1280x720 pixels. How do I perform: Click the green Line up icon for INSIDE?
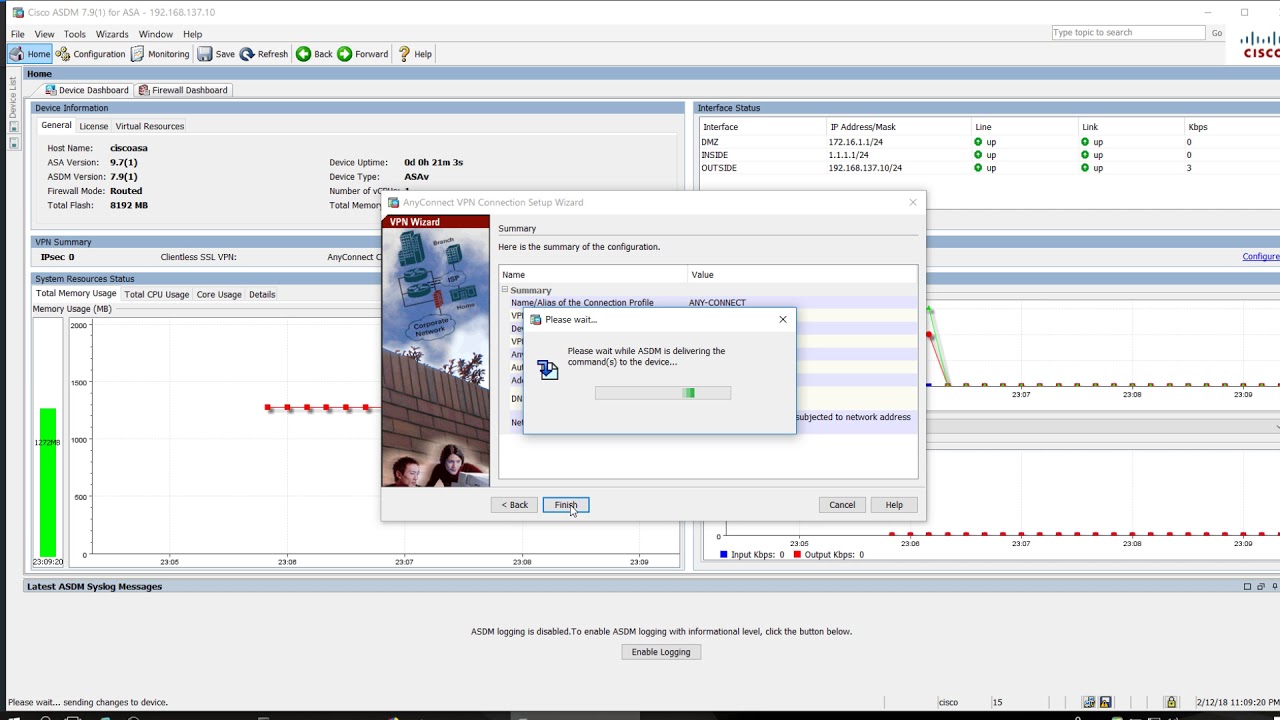coord(978,155)
